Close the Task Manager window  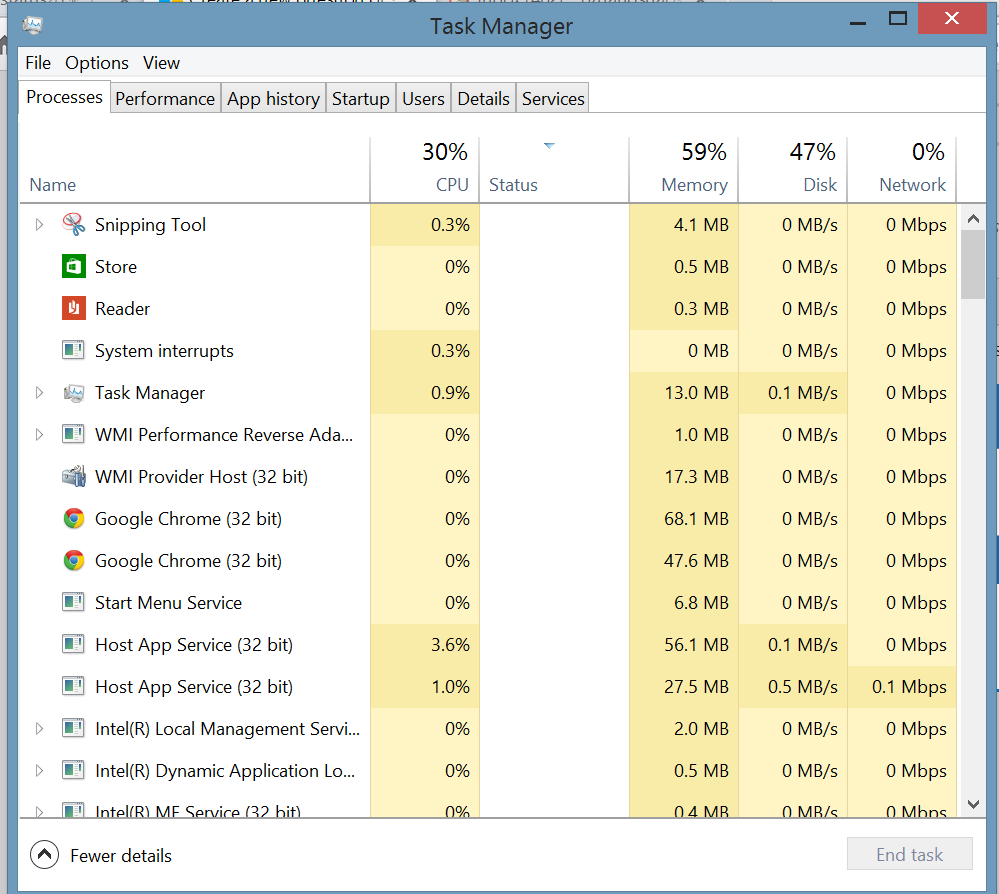pos(952,18)
